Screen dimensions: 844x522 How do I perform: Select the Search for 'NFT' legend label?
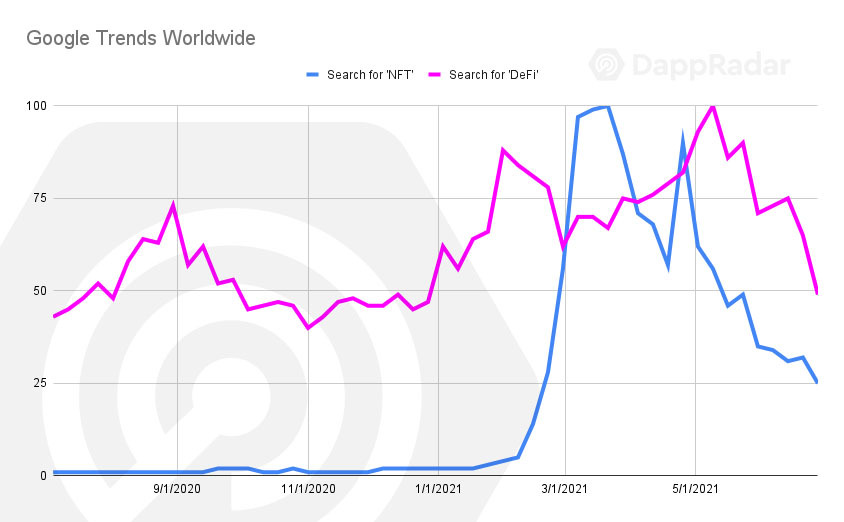(x=370, y=75)
